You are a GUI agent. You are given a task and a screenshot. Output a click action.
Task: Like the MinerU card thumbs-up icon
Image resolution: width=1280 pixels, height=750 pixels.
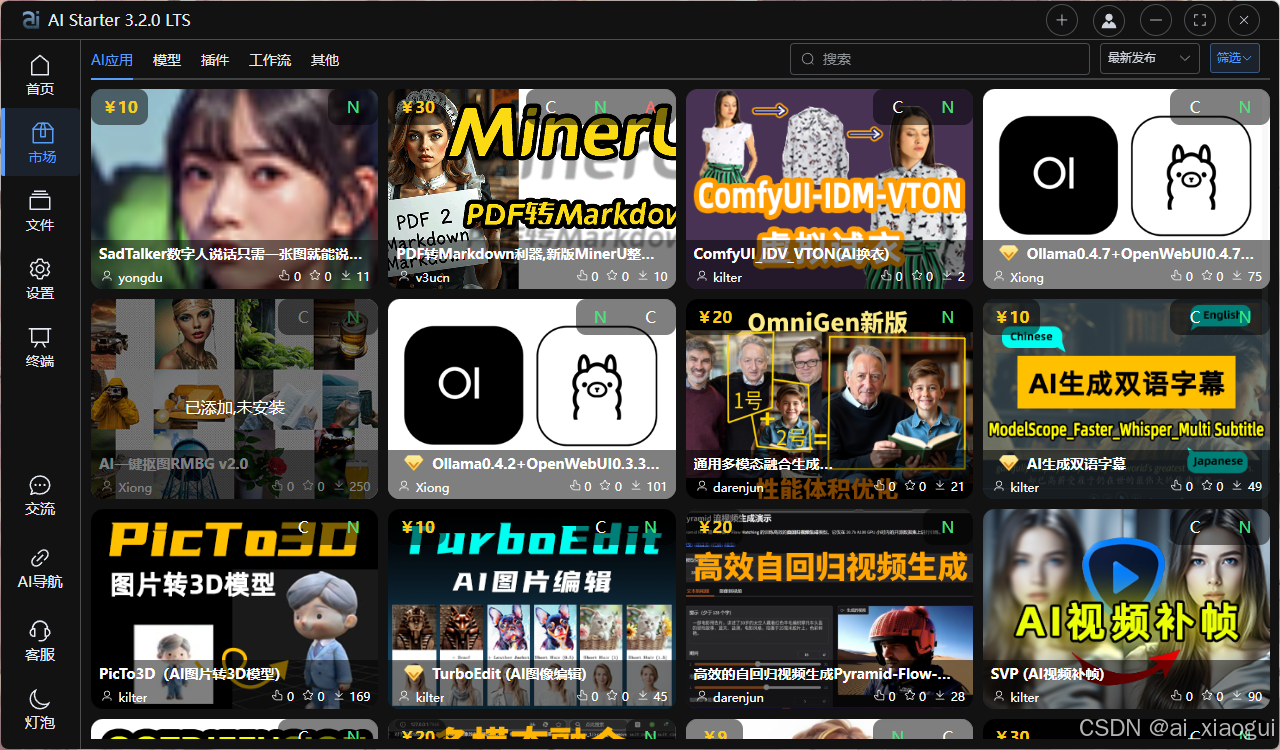click(581, 276)
